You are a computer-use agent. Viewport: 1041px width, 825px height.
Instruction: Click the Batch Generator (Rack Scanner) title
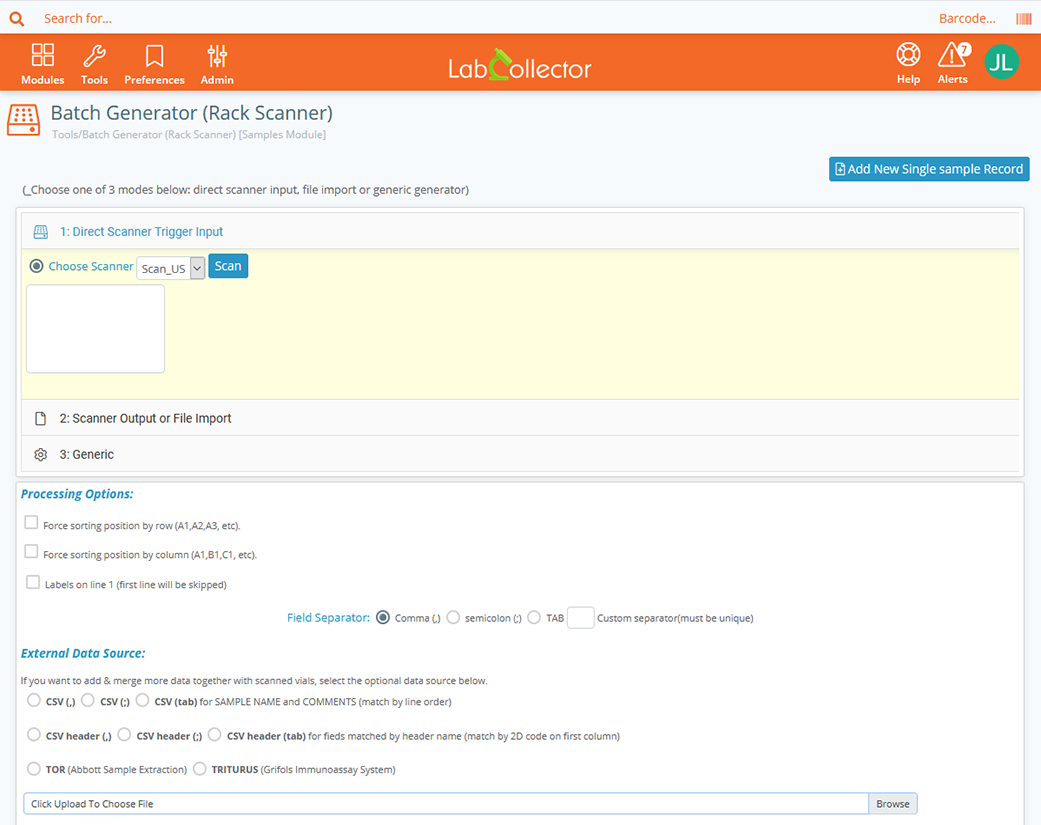(192, 113)
